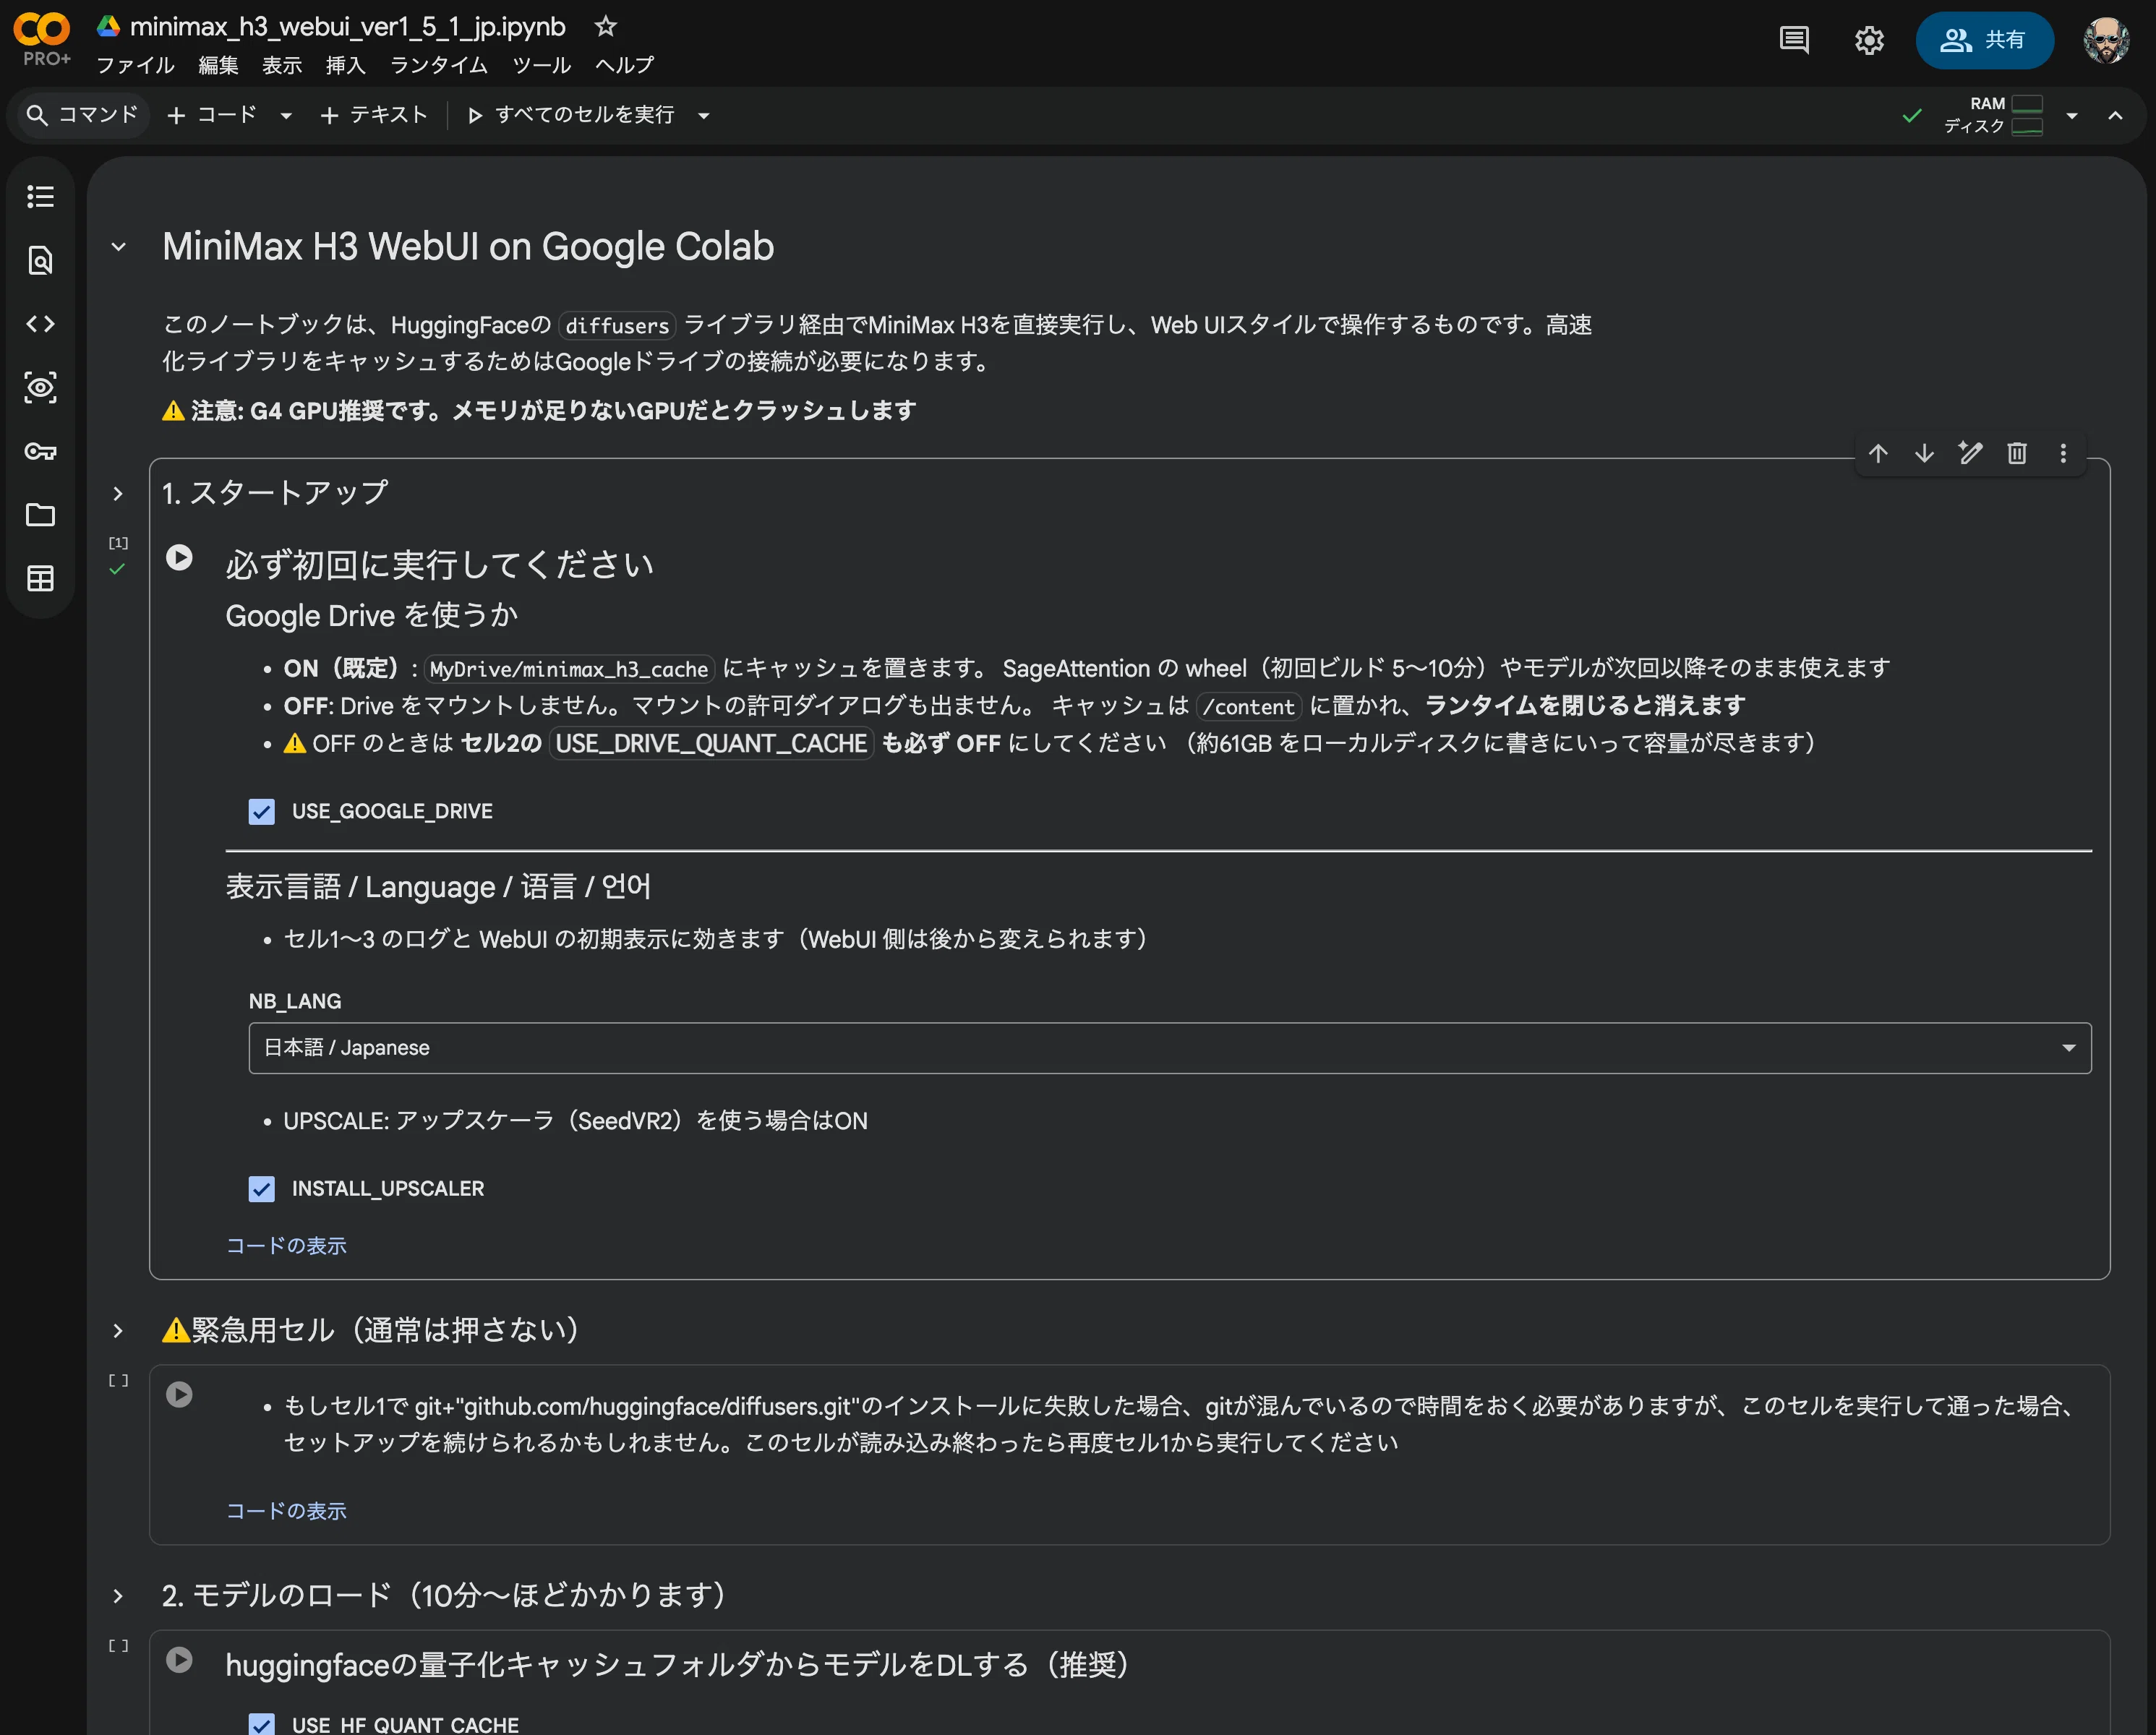Move cell down with down arrow icon
The image size is (2156, 1735).
(1924, 453)
